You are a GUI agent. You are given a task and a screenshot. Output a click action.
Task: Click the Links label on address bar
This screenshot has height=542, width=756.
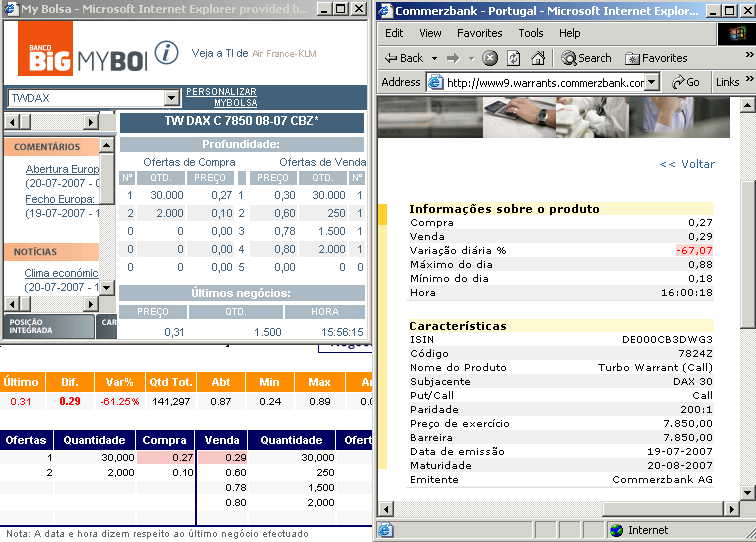tap(728, 82)
